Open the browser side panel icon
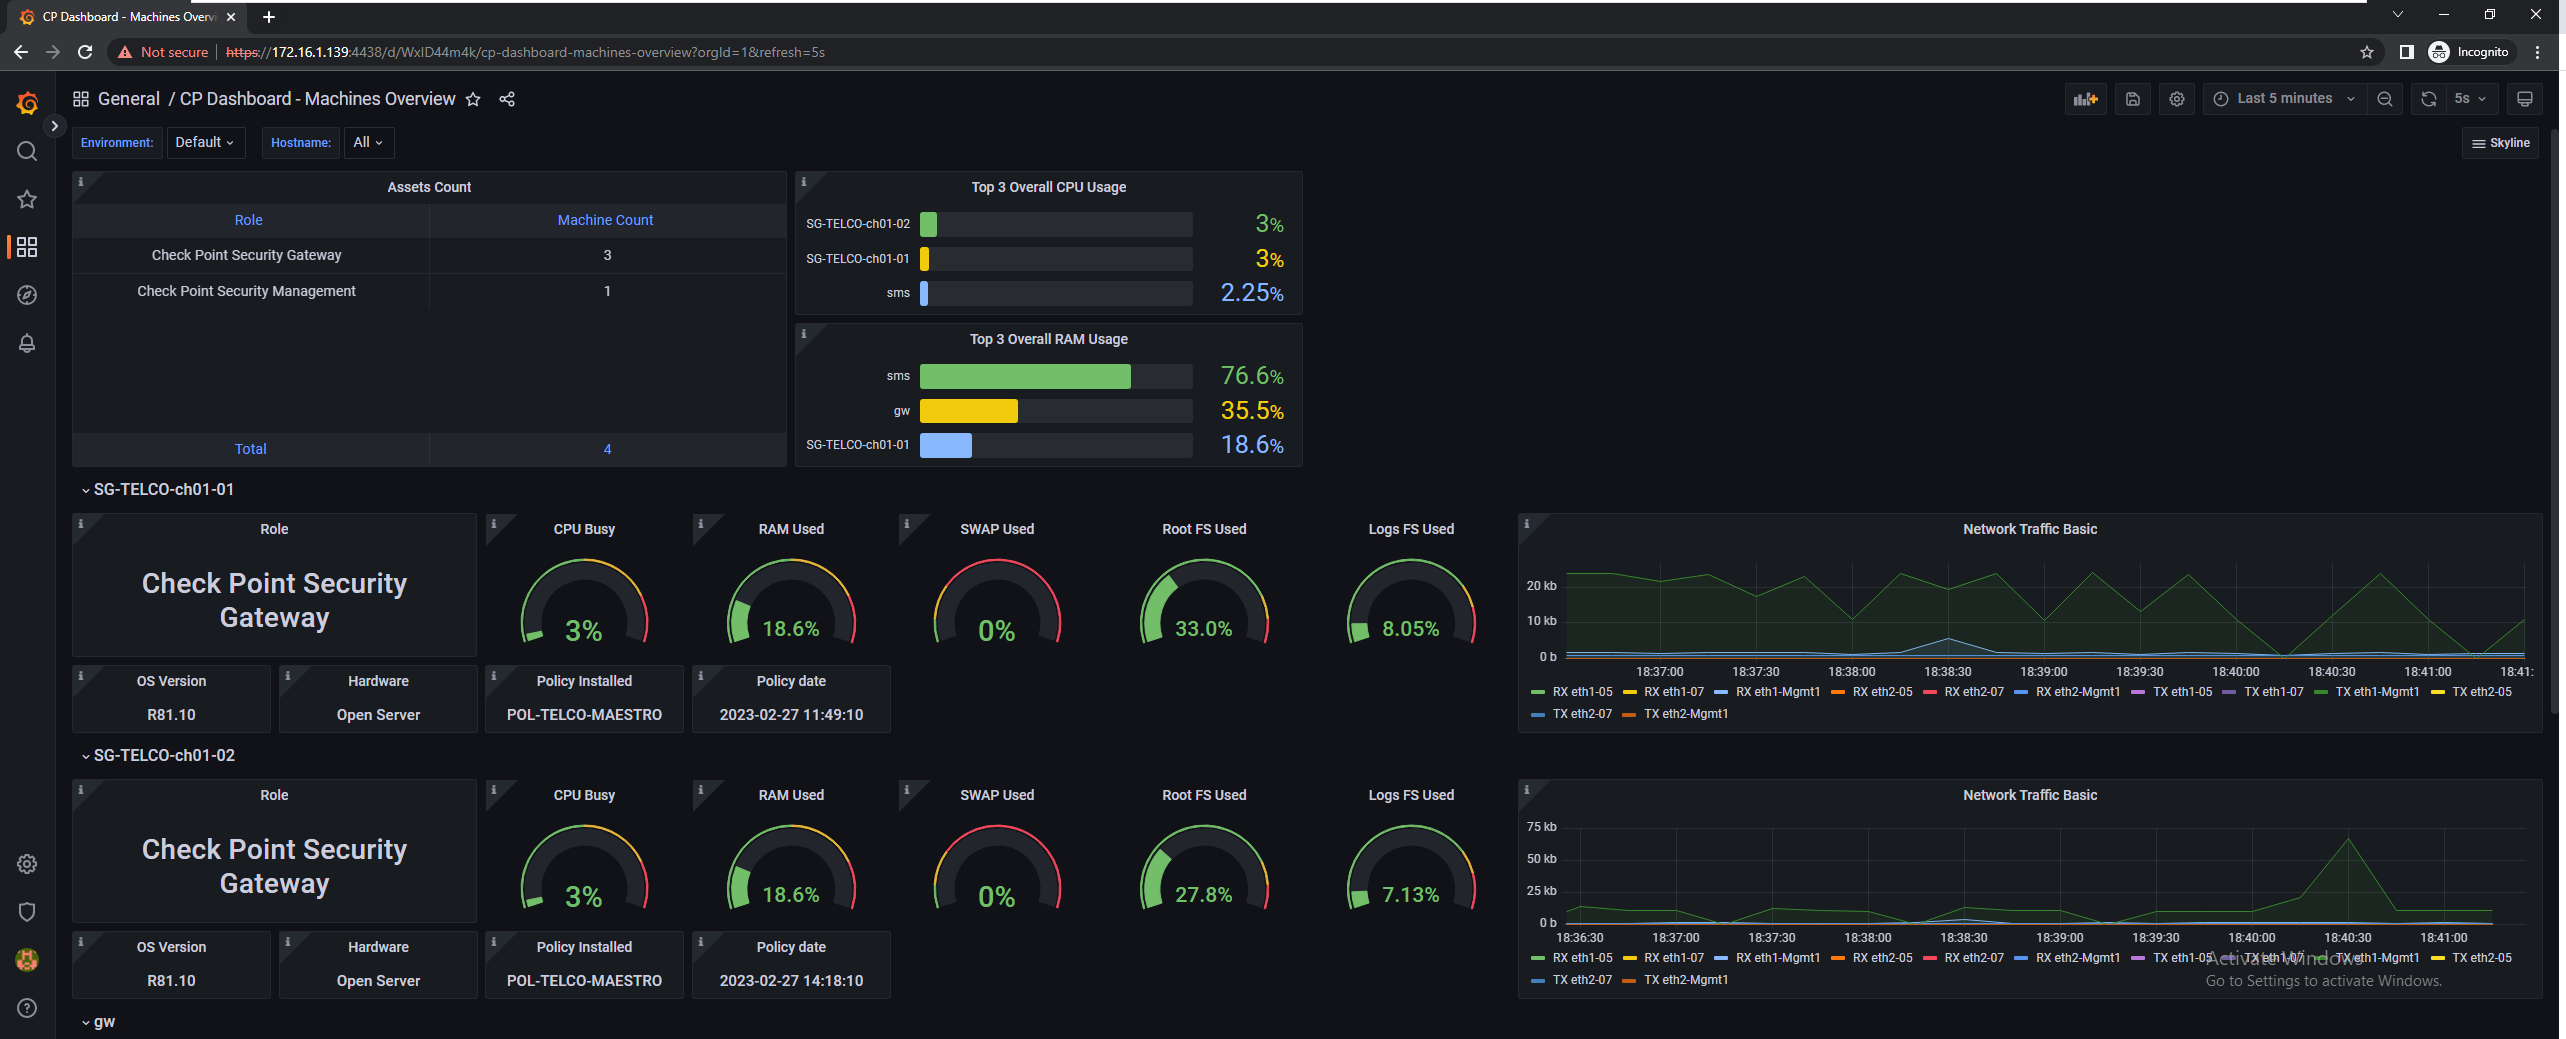Image resolution: width=2566 pixels, height=1039 pixels. tap(2406, 52)
